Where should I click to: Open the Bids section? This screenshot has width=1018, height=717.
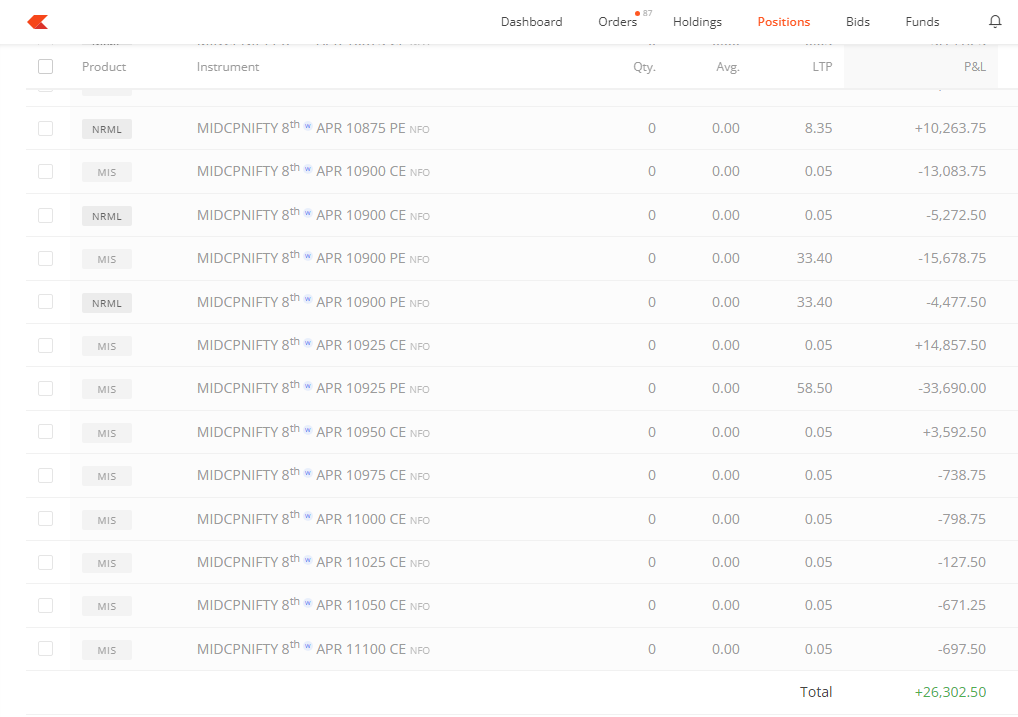tap(857, 21)
